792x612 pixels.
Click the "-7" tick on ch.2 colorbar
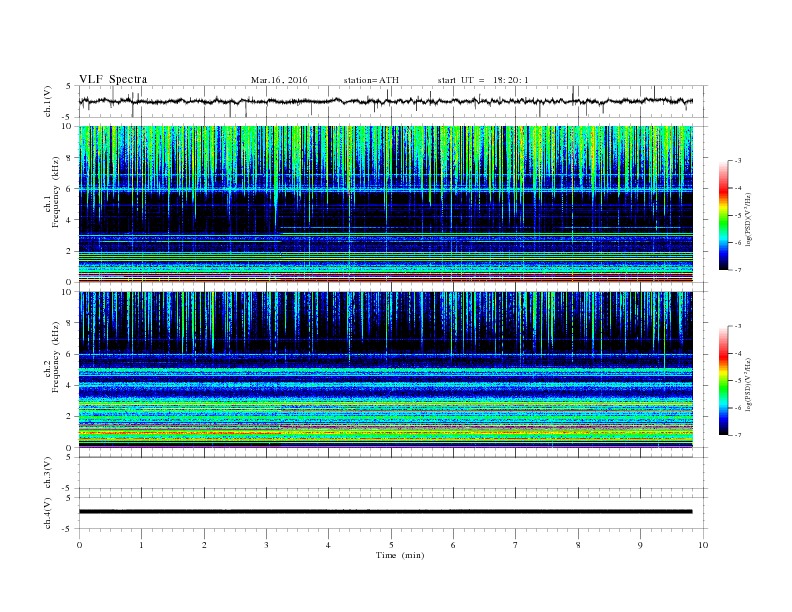point(737,435)
